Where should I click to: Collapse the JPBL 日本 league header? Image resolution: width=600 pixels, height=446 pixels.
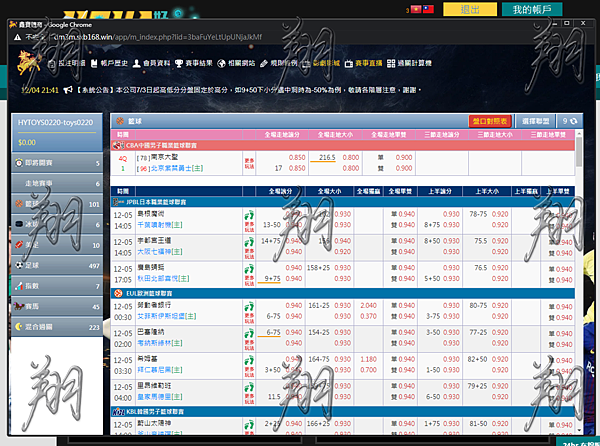(x=343, y=202)
